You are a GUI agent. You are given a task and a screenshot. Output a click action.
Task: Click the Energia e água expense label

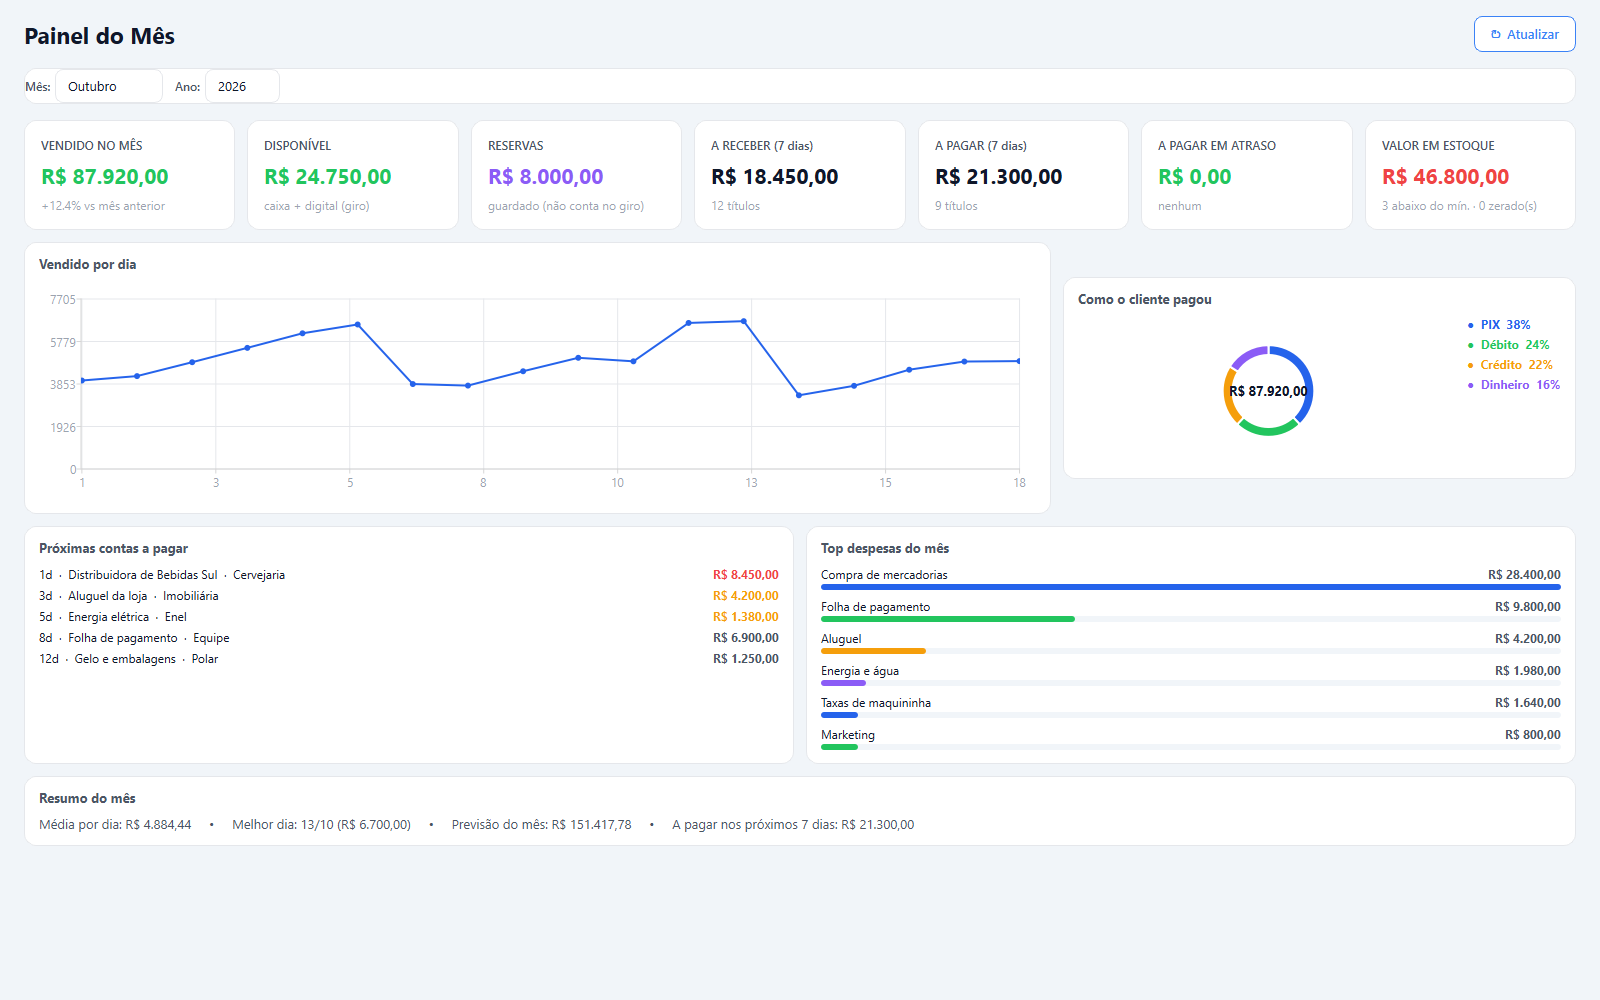click(860, 671)
